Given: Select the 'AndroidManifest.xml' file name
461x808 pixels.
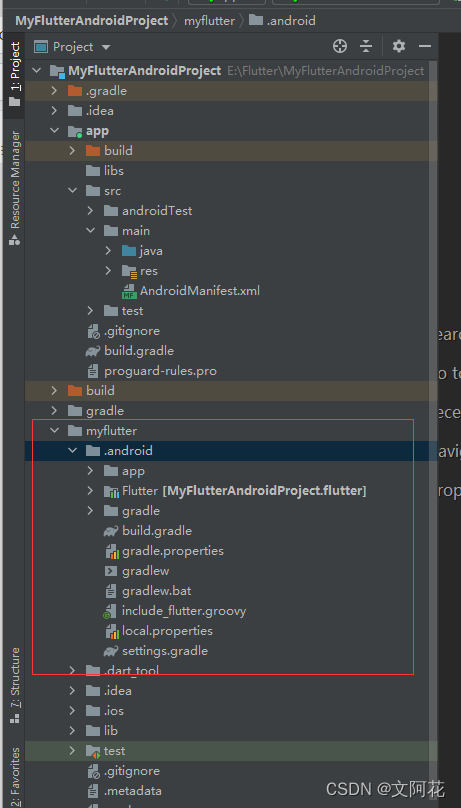Looking at the screenshot, I should tap(200, 291).
